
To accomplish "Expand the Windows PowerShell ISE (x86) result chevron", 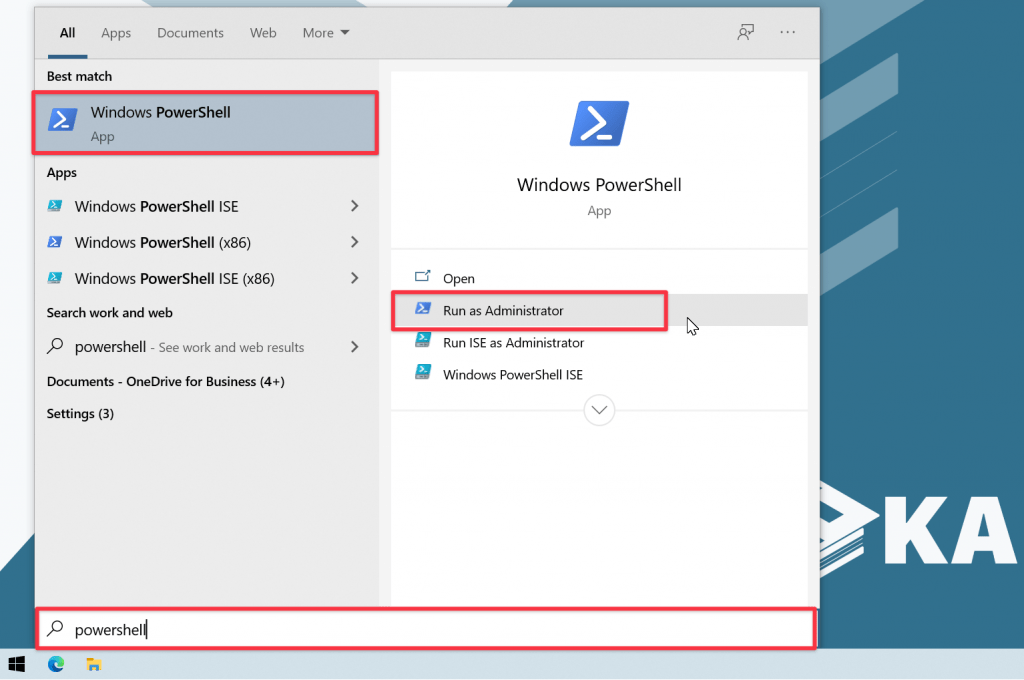I will click(x=353, y=278).
